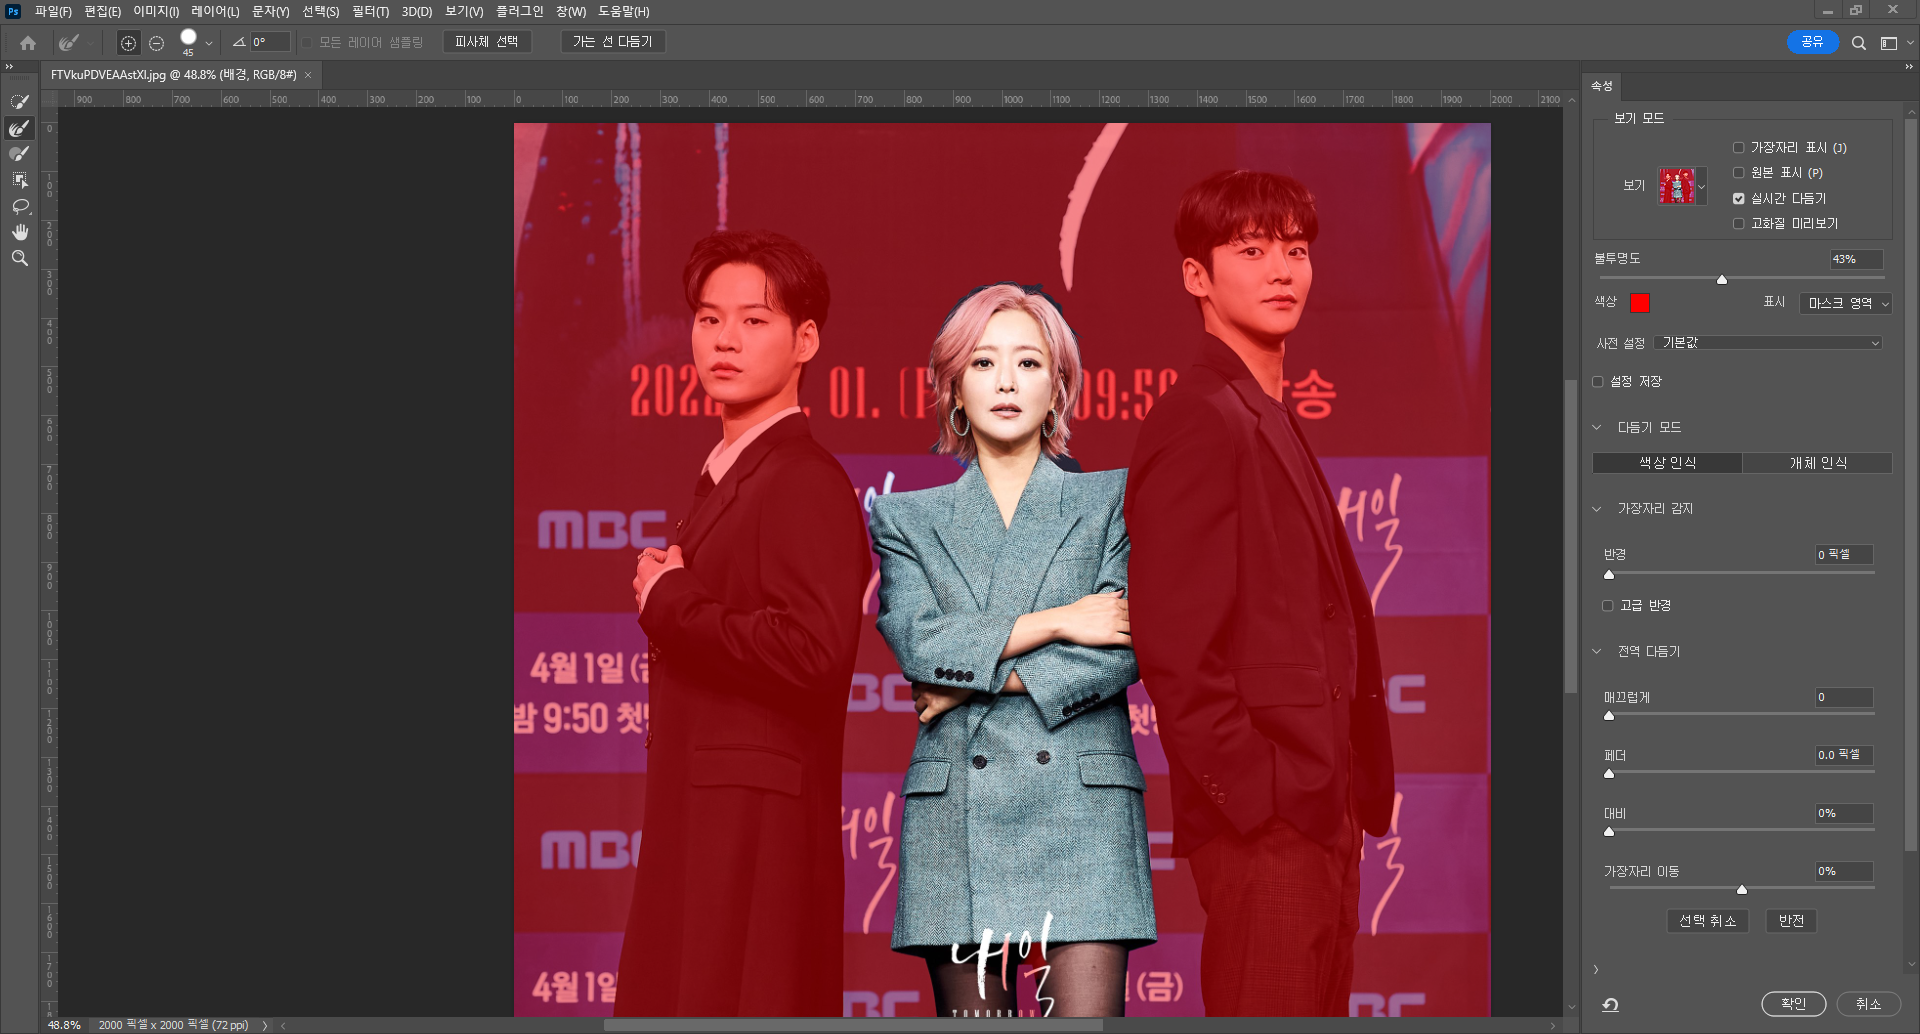The height and width of the screenshot is (1034, 1920).
Task: Click the Photoshop logo icon
Action: pos(13,11)
